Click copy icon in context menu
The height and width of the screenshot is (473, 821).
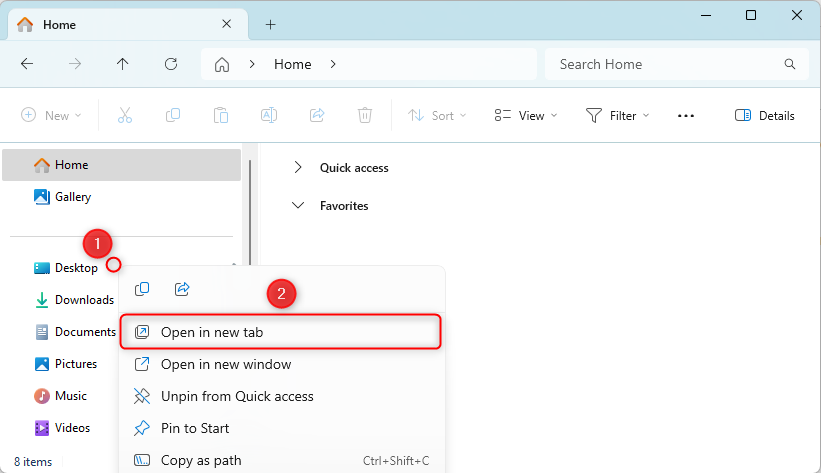pos(142,289)
